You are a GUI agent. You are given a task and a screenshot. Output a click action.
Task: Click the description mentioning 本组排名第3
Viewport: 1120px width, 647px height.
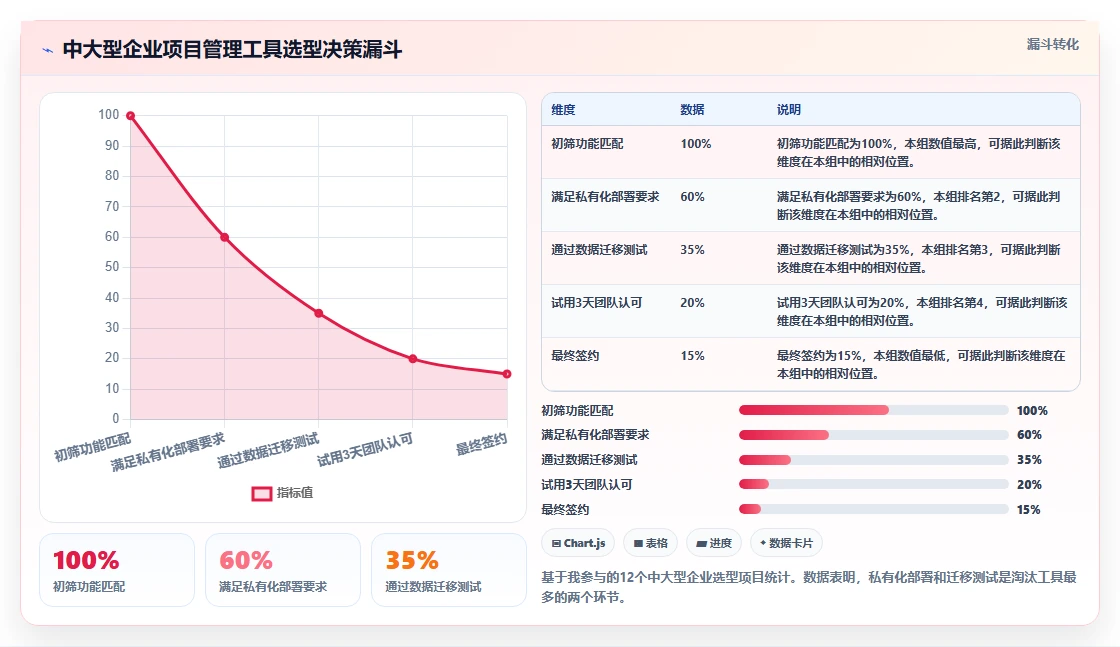coord(919,259)
